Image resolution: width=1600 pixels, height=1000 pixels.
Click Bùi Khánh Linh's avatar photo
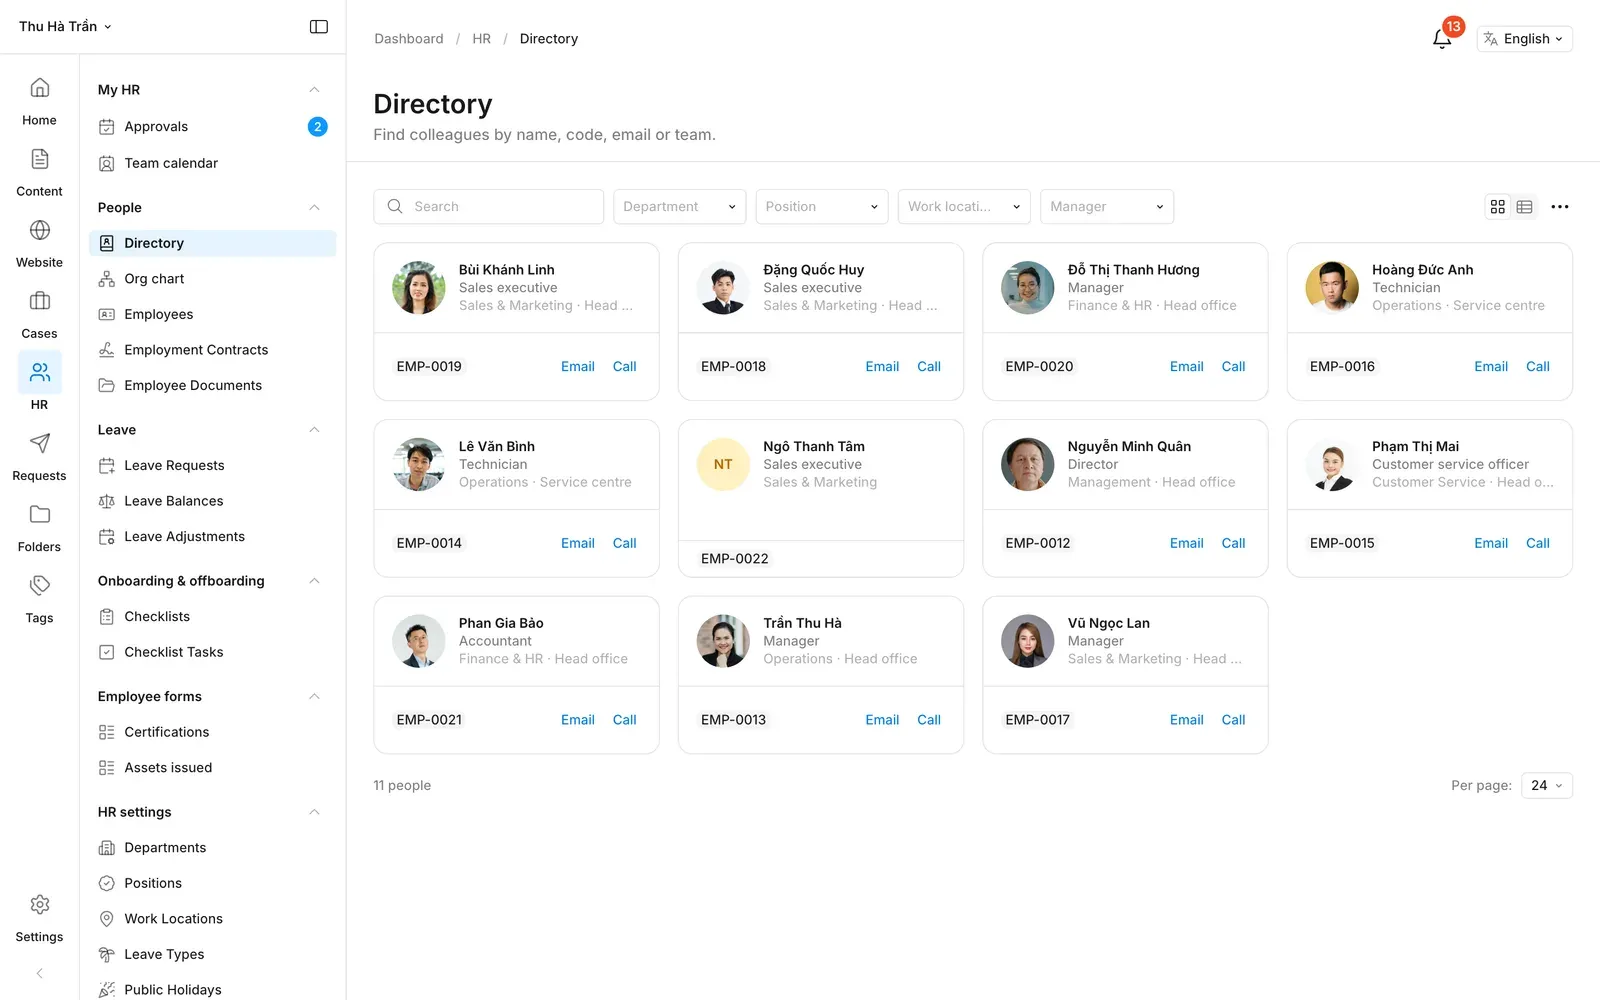(418, 288)
